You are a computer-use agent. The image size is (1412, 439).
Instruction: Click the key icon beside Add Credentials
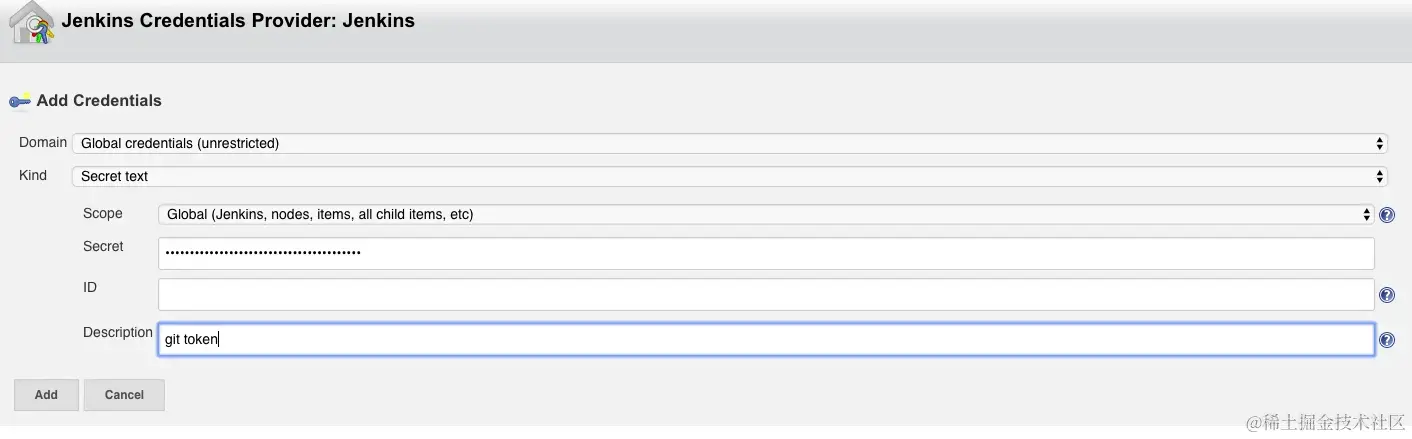(20, 100)
